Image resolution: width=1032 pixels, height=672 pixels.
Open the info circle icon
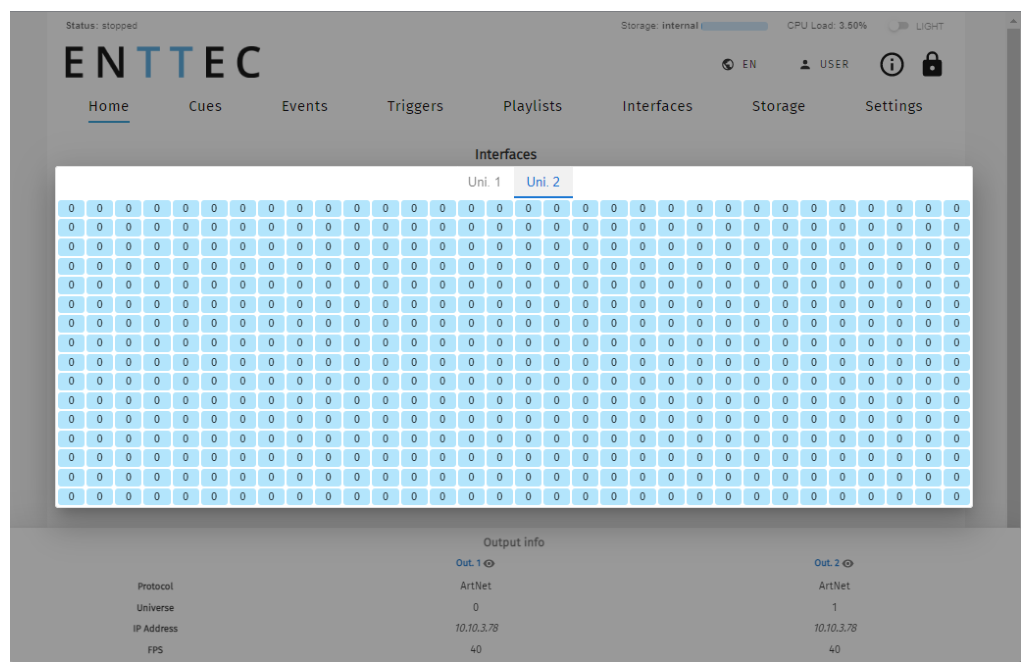point(892,65)
